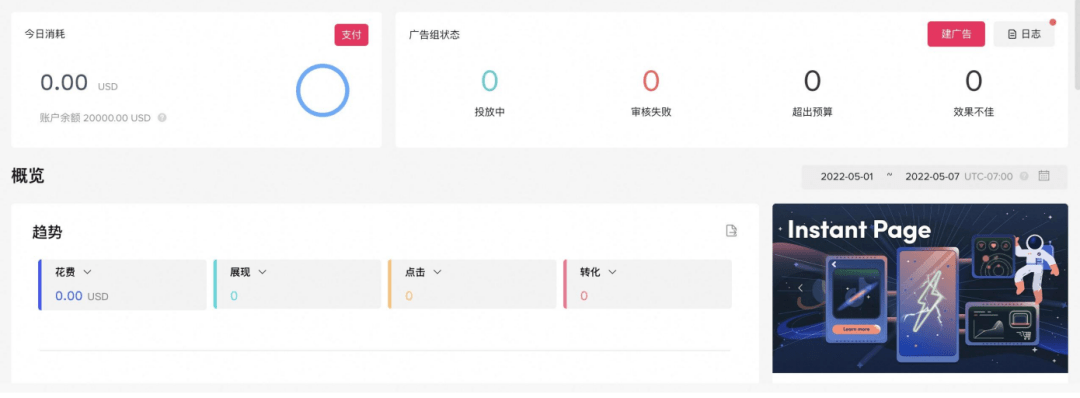Click the document icon on 日志 button
Viewport: 1080px width, 398px height.
click(x=1012, y=34)
